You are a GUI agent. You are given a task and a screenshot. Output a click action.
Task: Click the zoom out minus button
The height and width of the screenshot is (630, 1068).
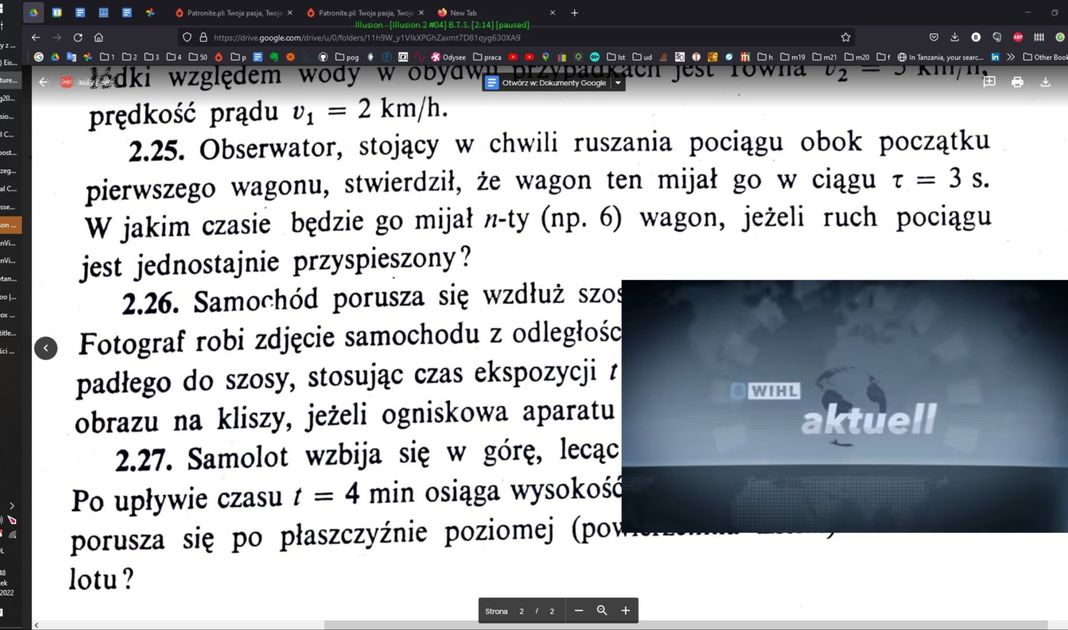tap(578, 611)
